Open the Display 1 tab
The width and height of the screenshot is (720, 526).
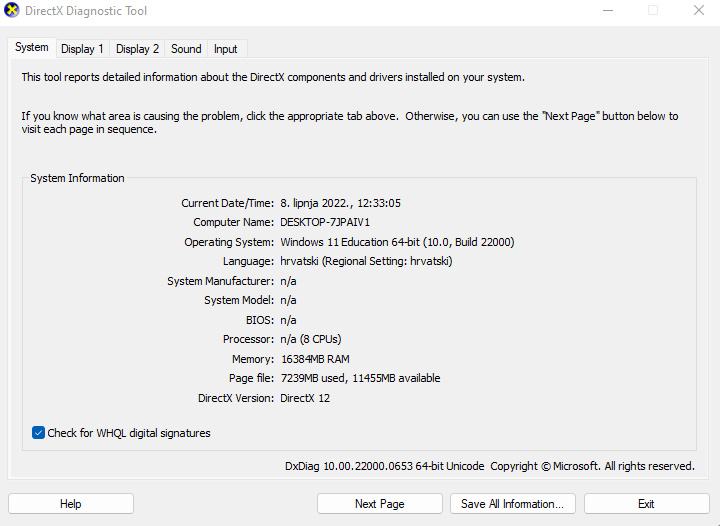pyautogui.click(x=82, y=49)
